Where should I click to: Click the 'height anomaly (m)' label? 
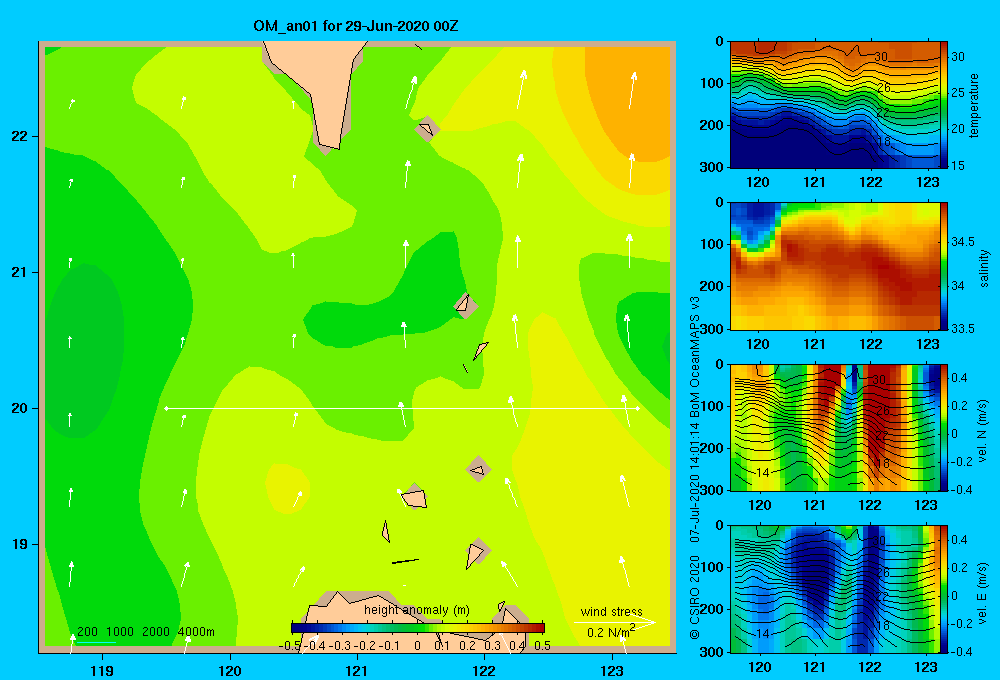click(x=417, y=610)
